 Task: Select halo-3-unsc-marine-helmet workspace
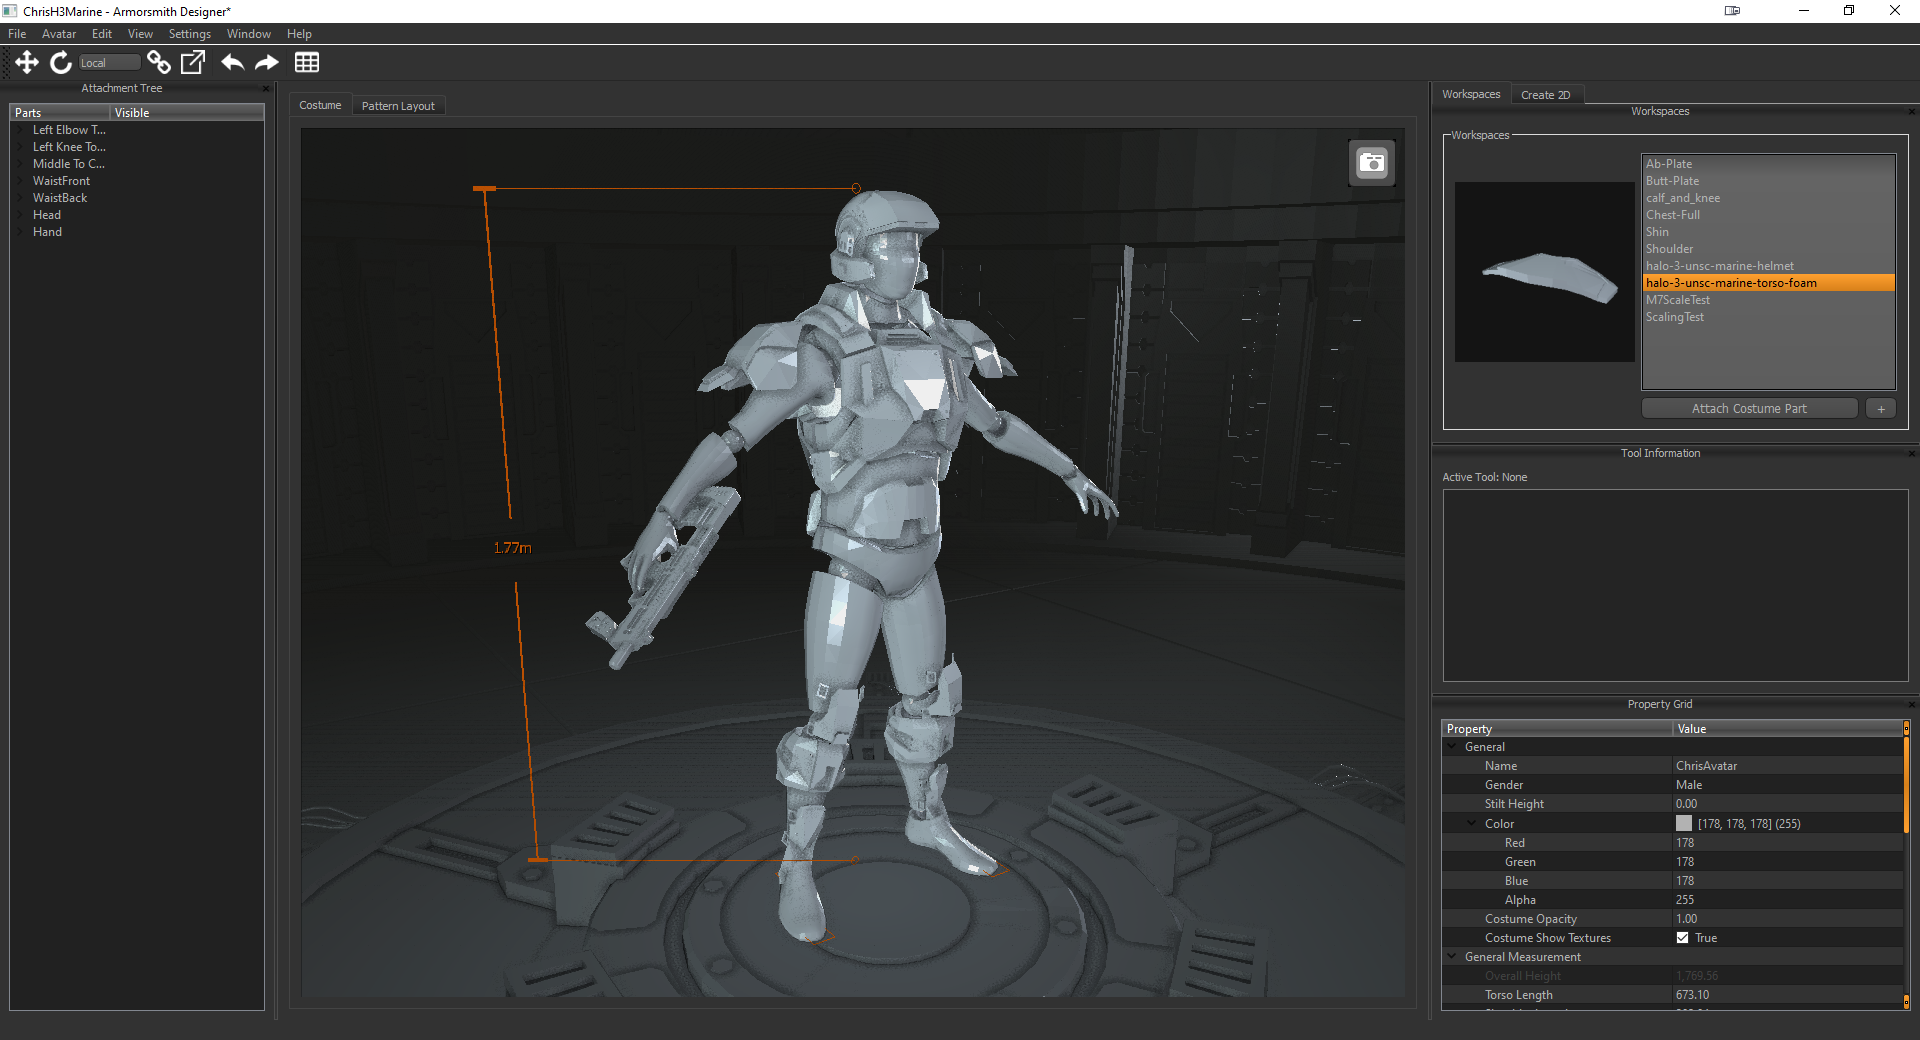pyautogui.click(x=1769, y=266)
